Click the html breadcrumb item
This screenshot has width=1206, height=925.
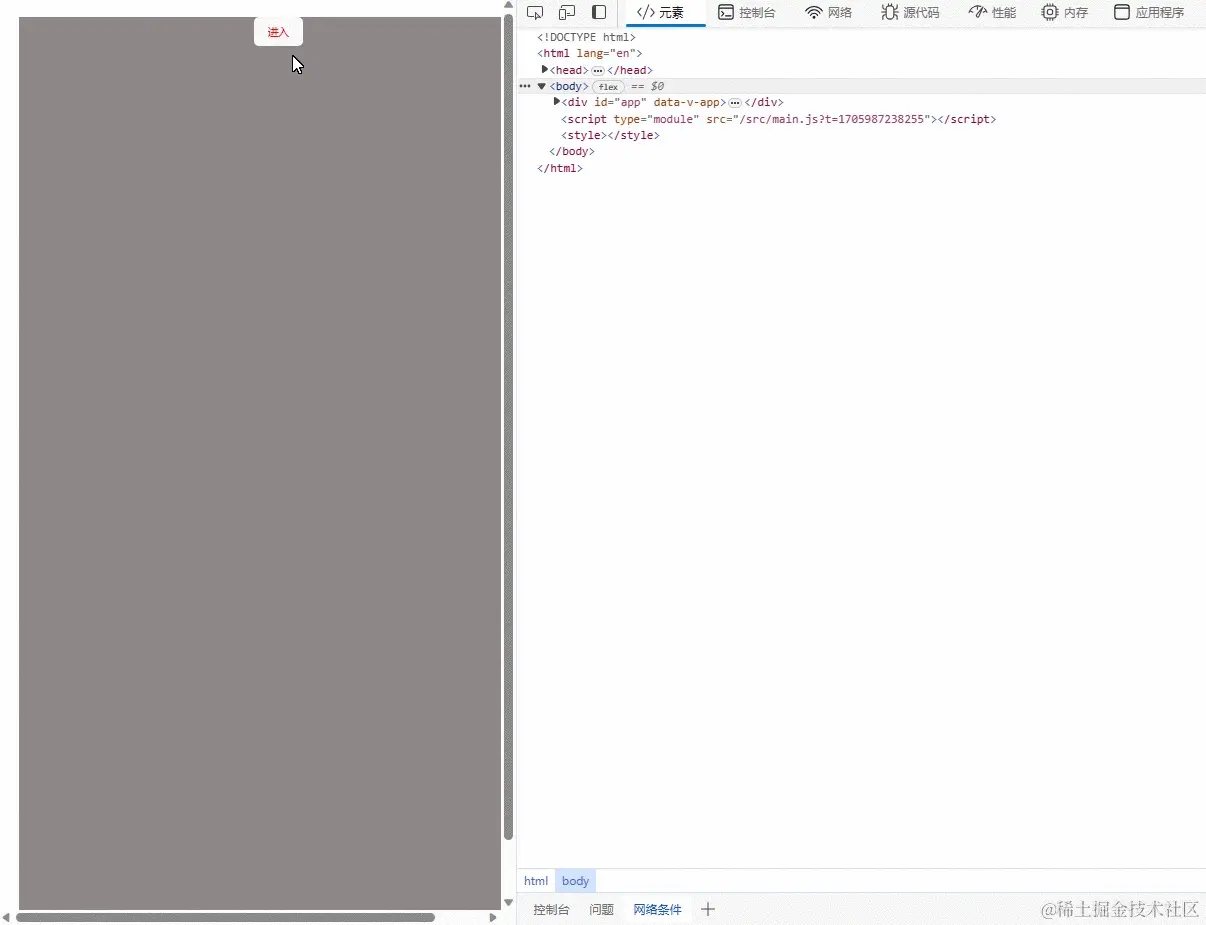[x=536, y=881]
